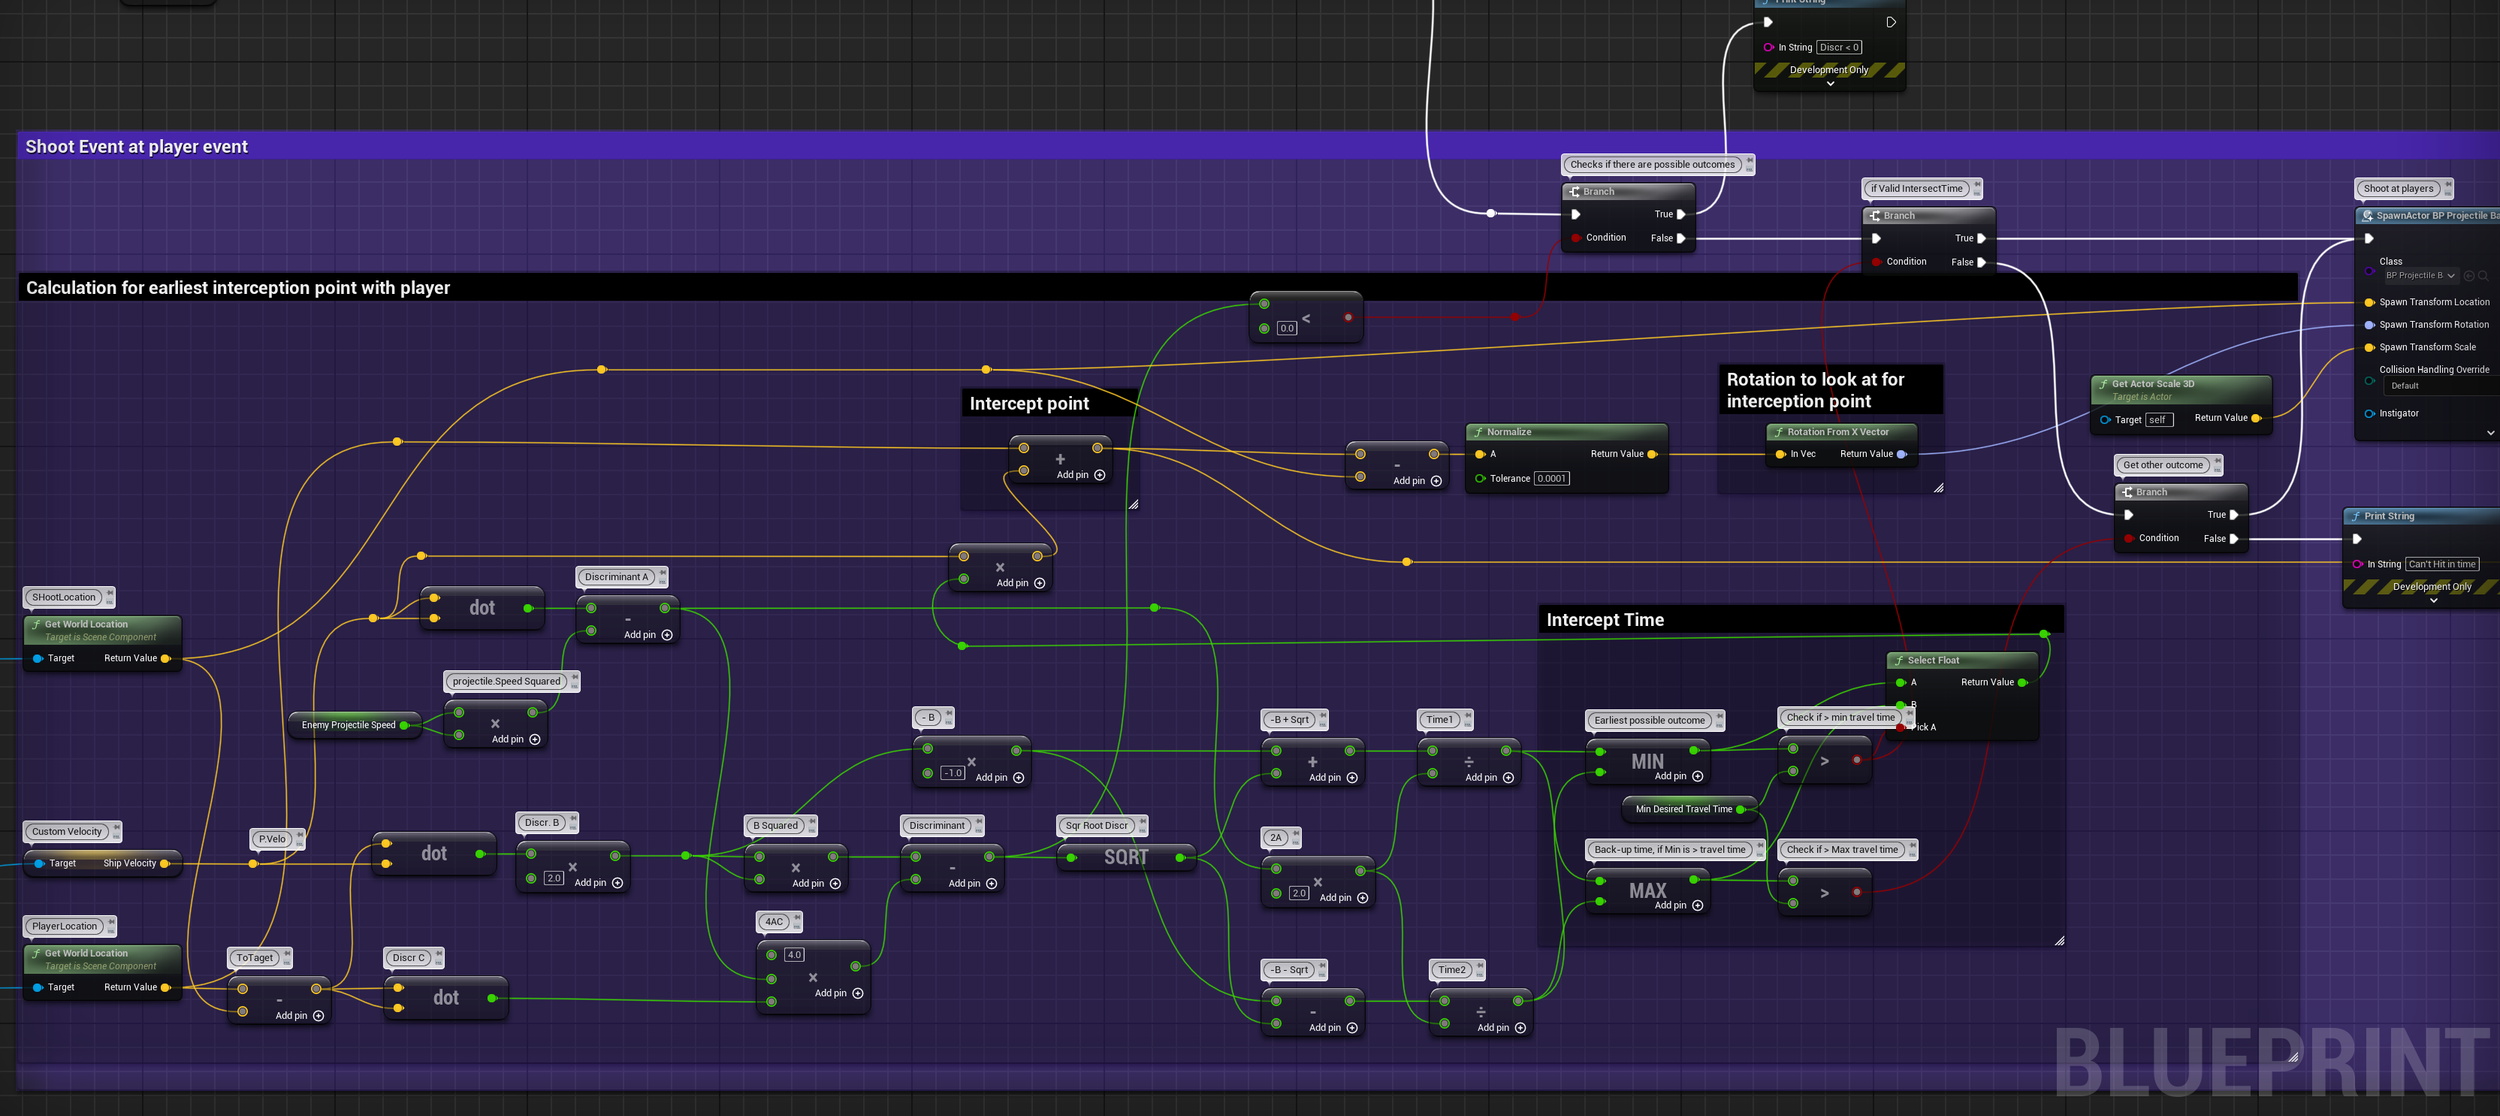
Task: Click the In String field reading 'Discr < 0'
Action: pyautogui.click(x=1839, y=47)
